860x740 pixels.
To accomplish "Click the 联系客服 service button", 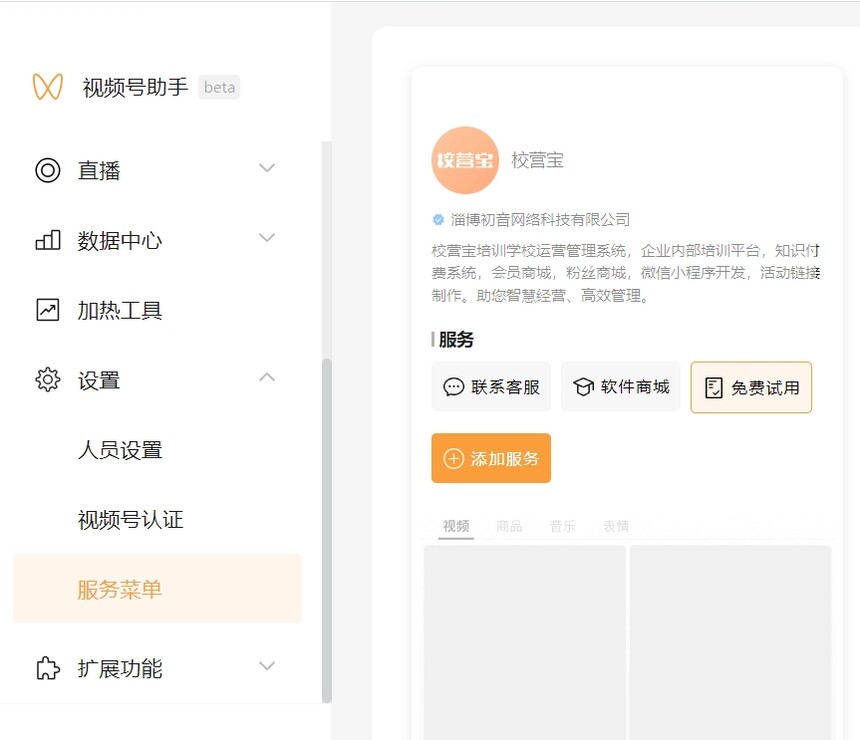I will click(491, 387).
